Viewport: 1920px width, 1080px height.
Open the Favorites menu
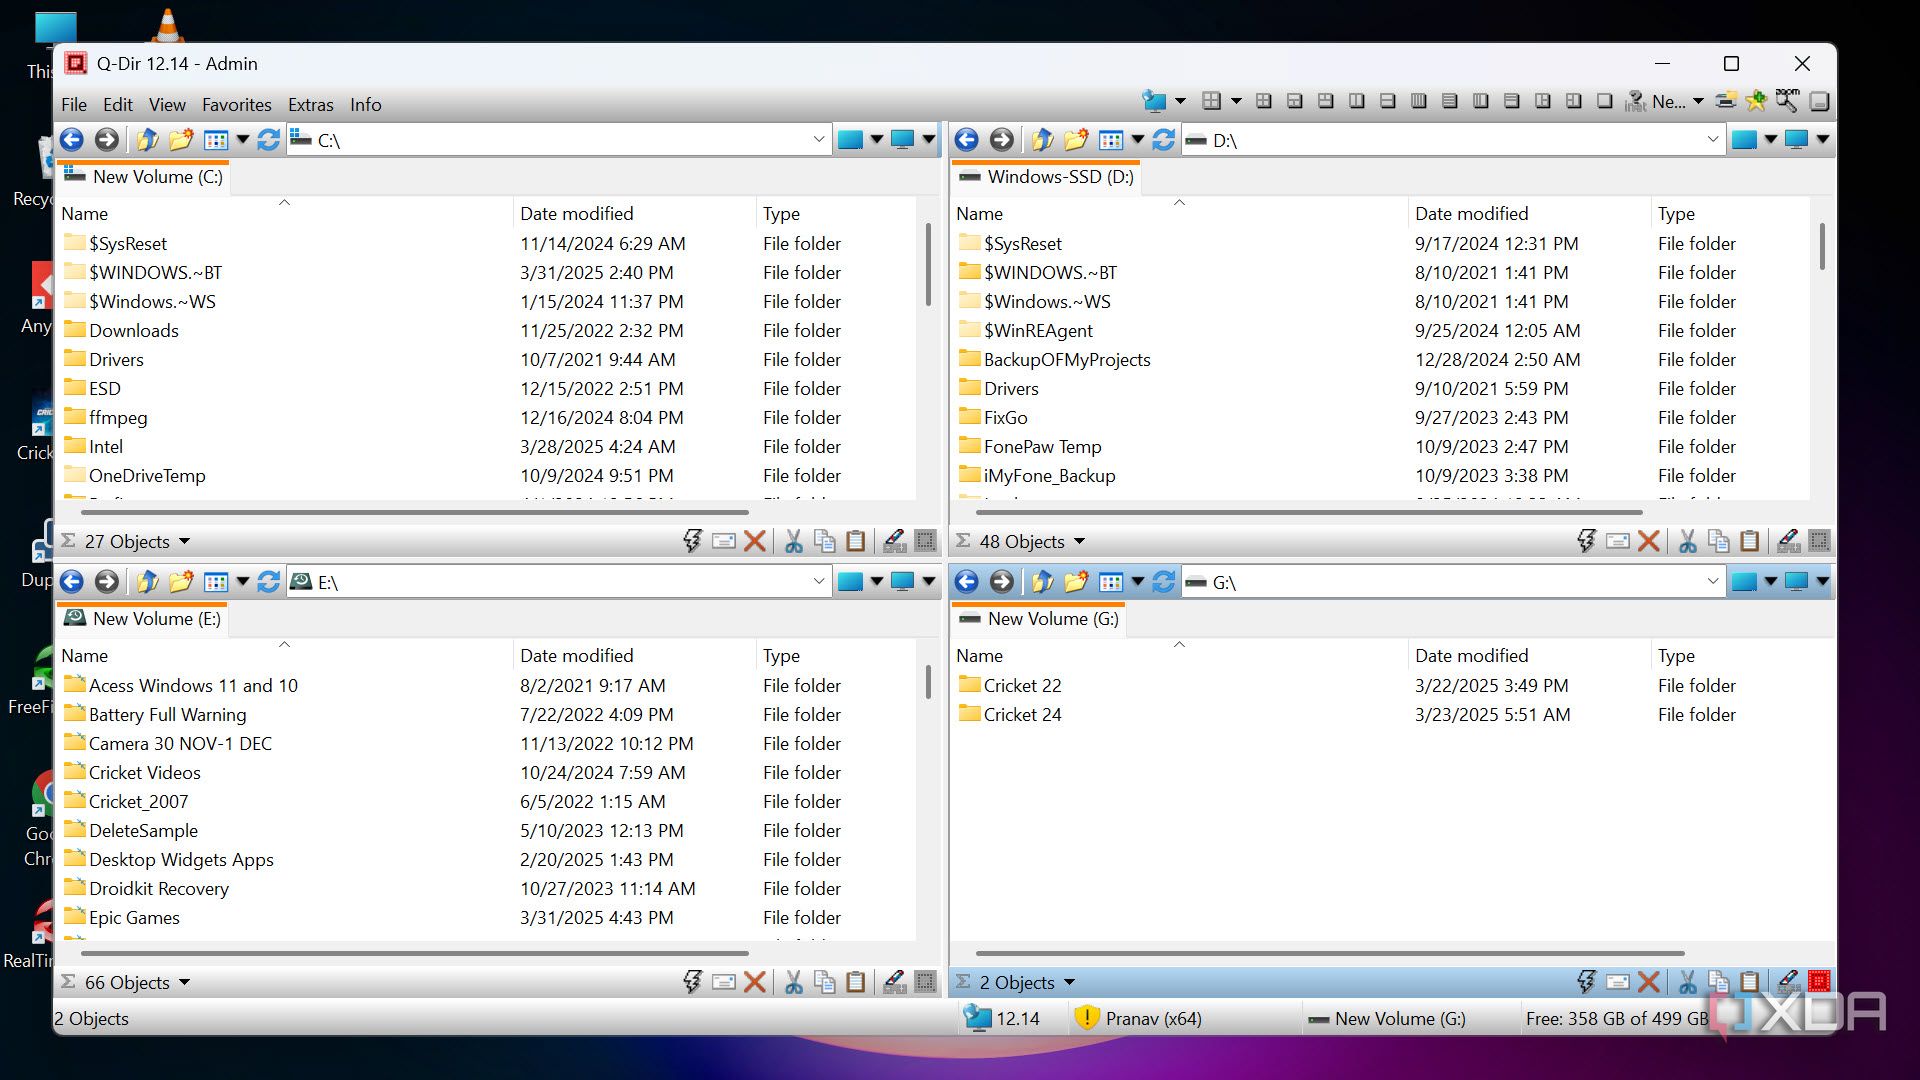[x=236, y=105]
